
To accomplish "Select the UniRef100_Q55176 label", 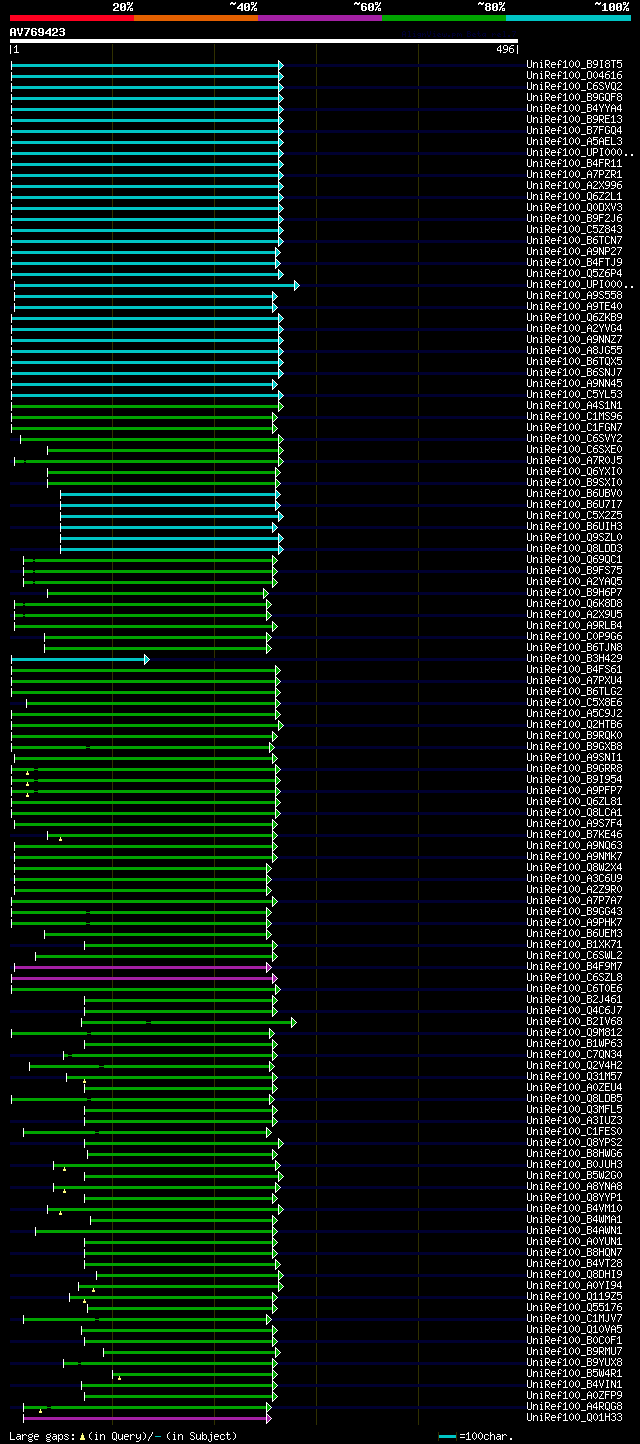I will (574, 1307).
